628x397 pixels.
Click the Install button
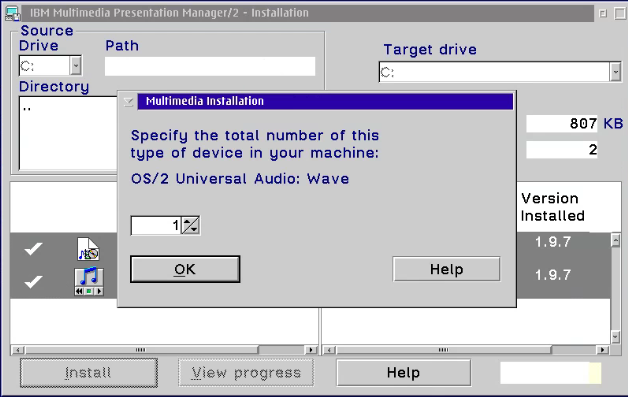point(89,373)
